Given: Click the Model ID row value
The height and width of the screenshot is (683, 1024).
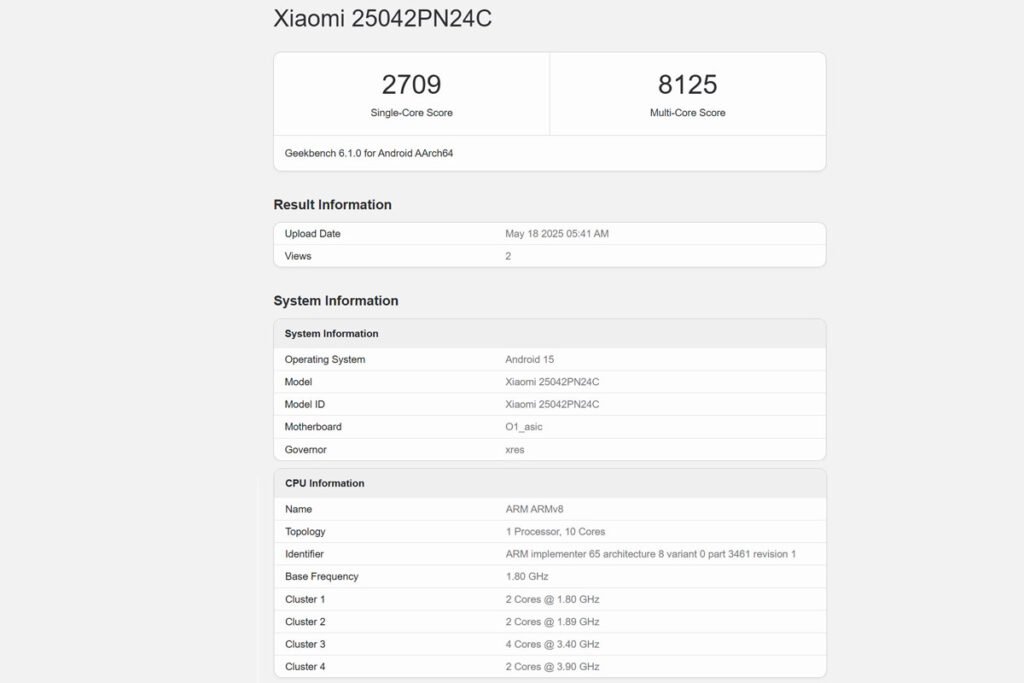Looking at the screenshot, I should point(552,404).
